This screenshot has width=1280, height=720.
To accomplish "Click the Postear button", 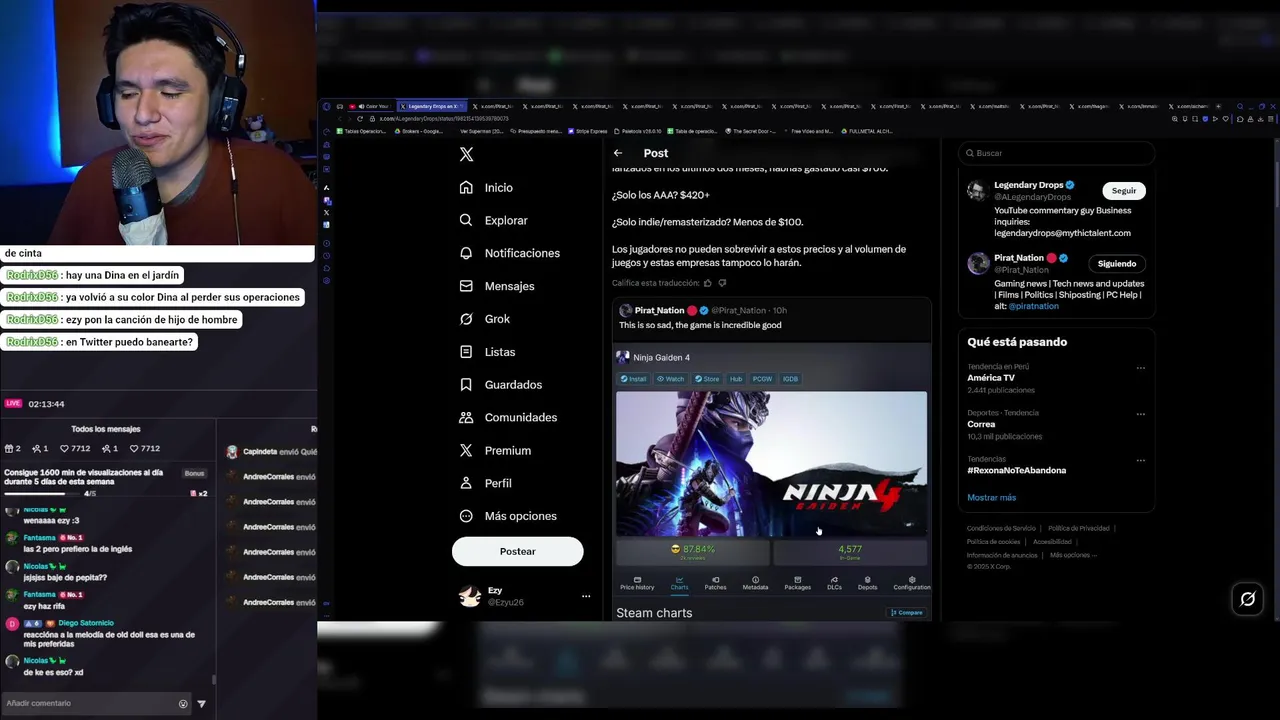I will [517, 551].
